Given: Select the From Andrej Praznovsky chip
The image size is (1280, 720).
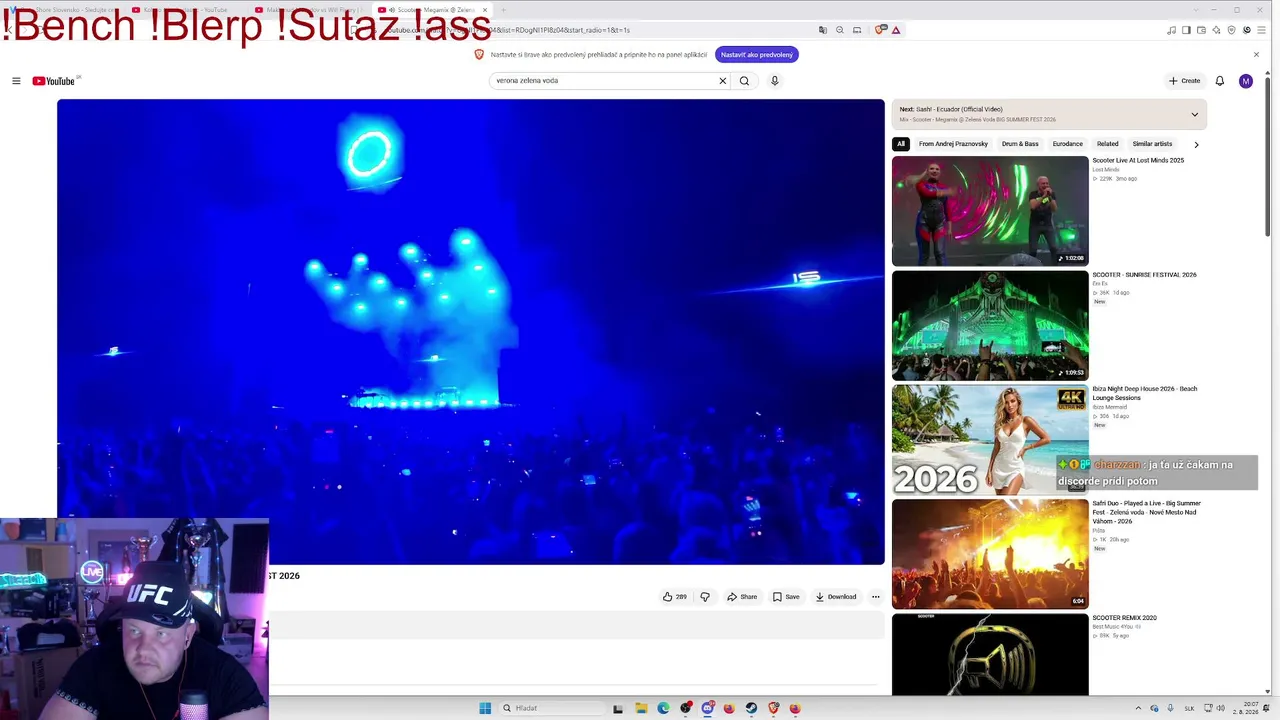Looking at the screenshot, I should [953, 144].
